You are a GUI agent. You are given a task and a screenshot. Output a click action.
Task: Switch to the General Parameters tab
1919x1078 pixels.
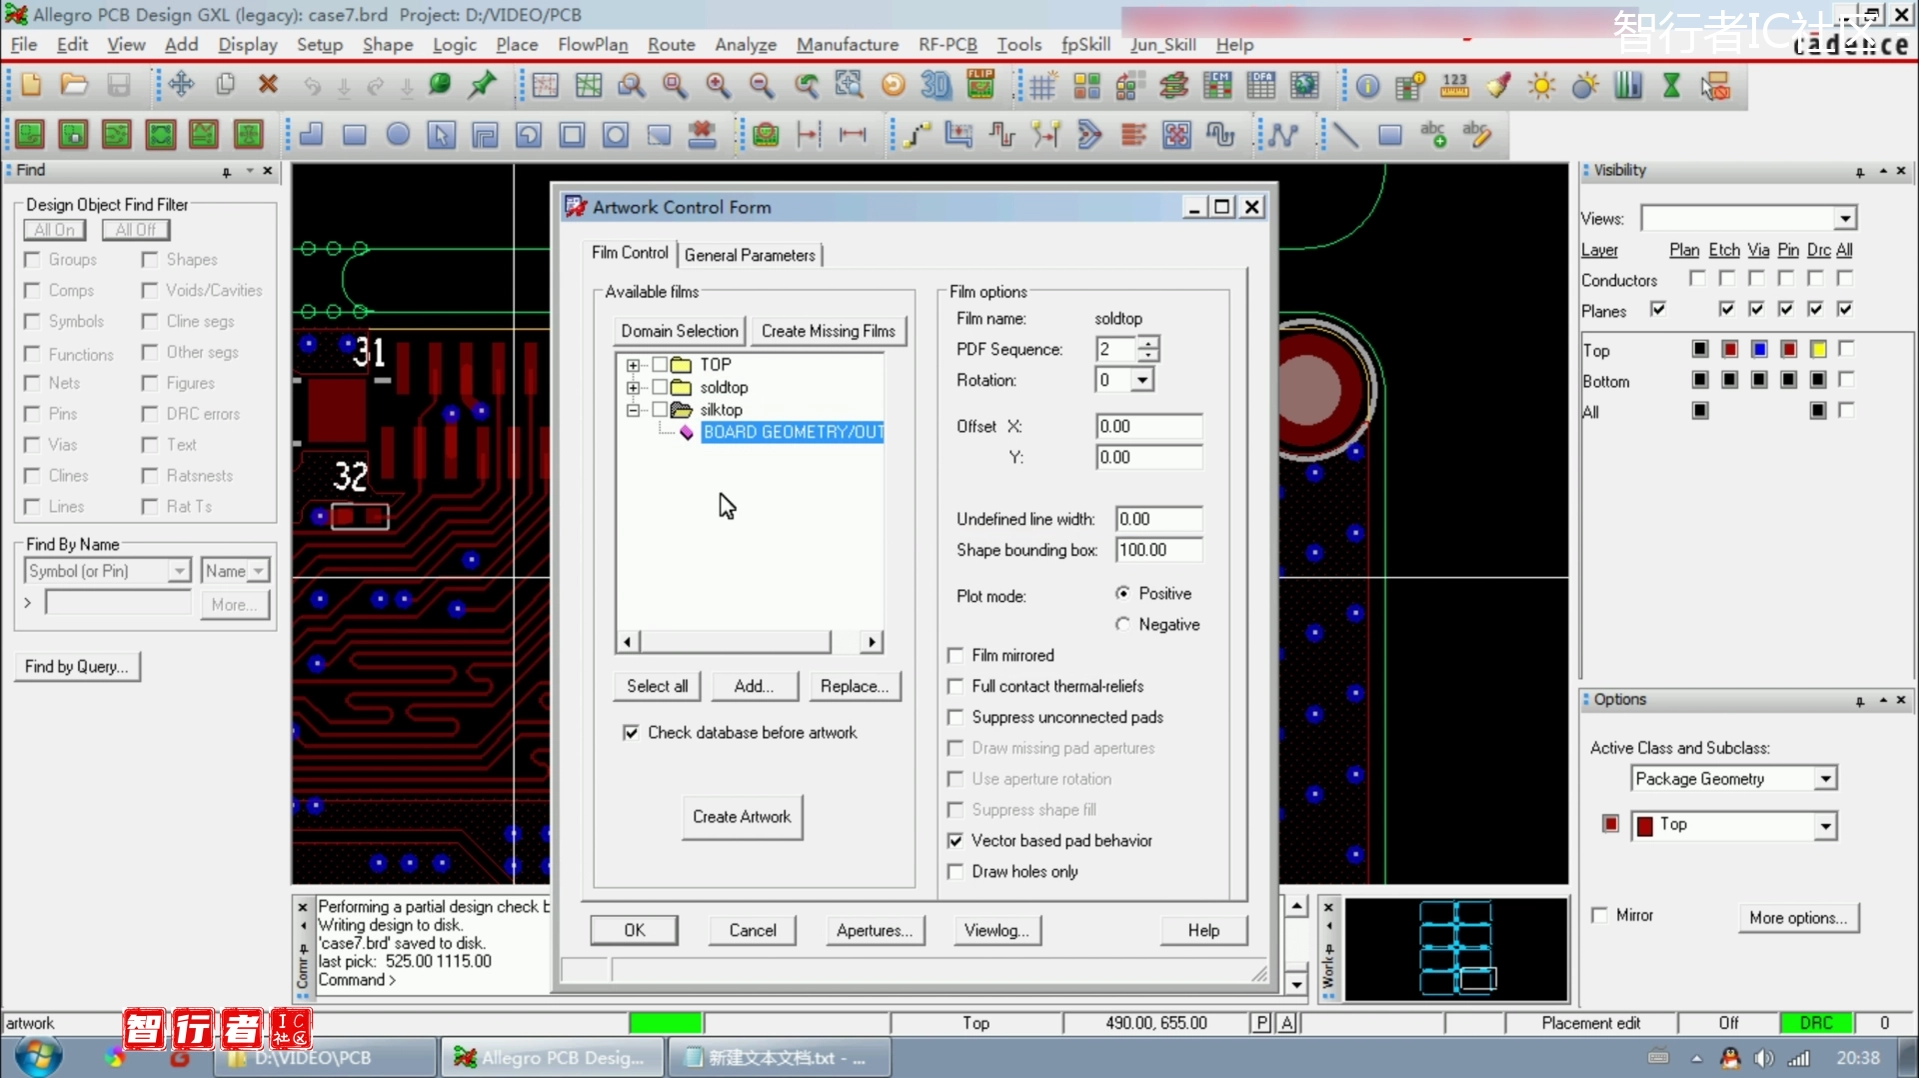(750, 255)
